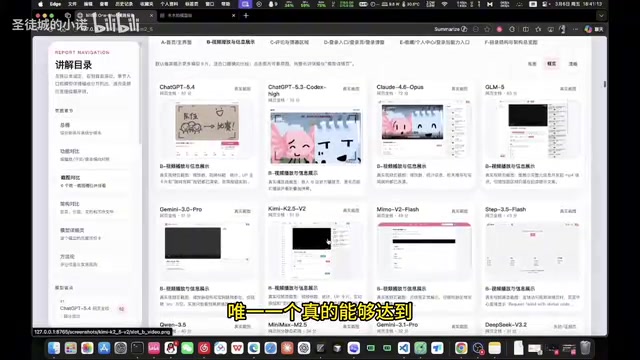The height and width of the screenshot is (360, 640).
Task: Click the DeepSeek-V3.2 card title
Action: 506,324
